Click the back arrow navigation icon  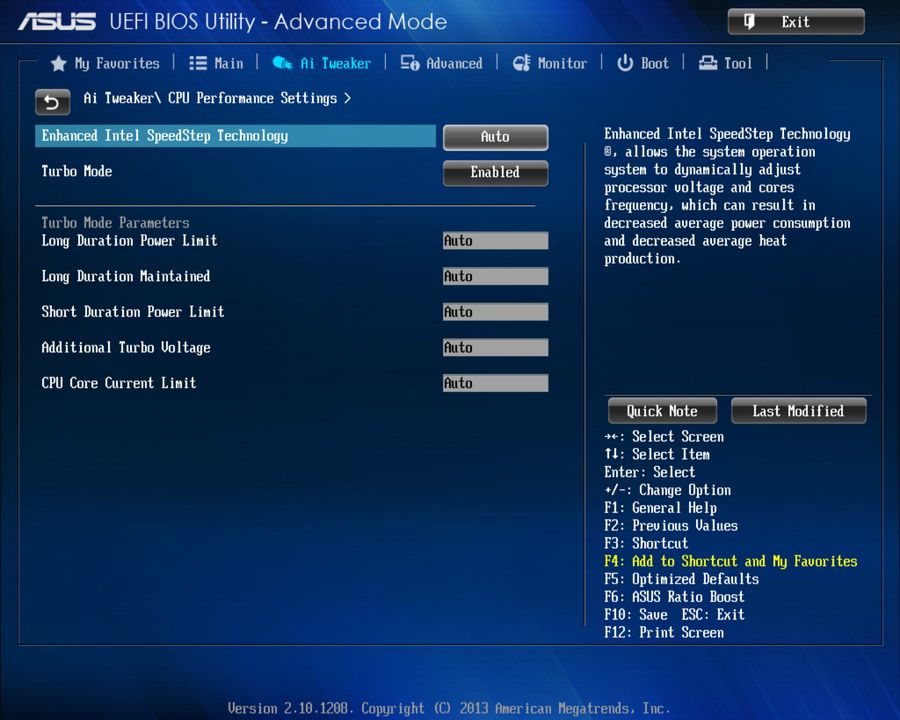(52, 102)
